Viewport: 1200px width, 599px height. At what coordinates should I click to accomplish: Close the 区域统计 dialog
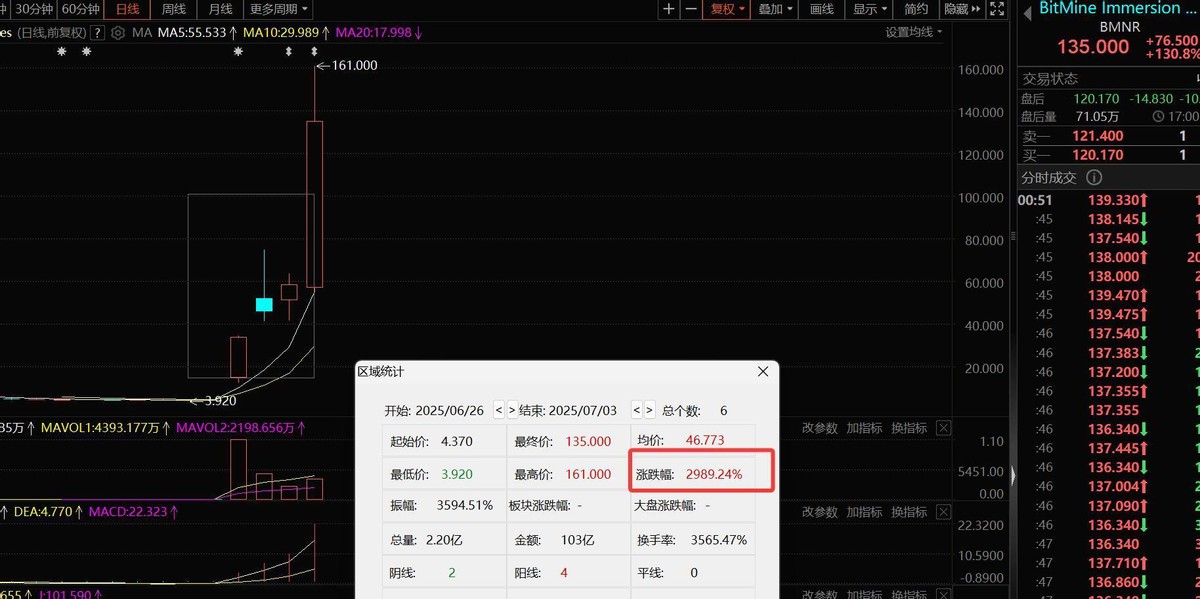click(x=763, y=371)
